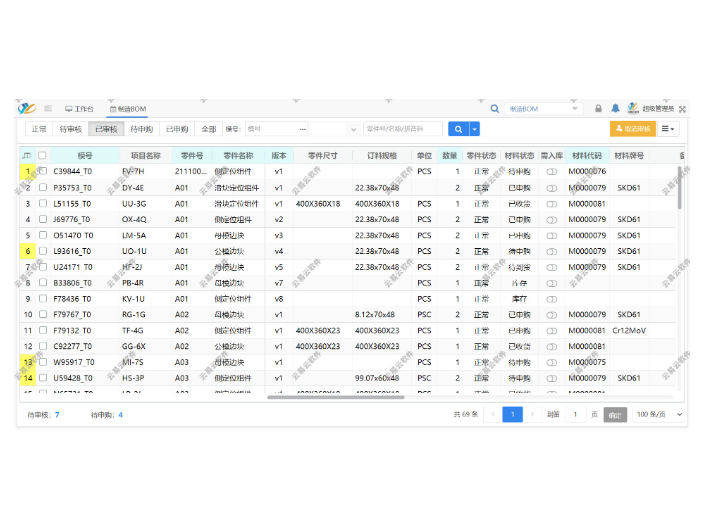Click the top search bar magnifier icon

click(x=495, y=108)
